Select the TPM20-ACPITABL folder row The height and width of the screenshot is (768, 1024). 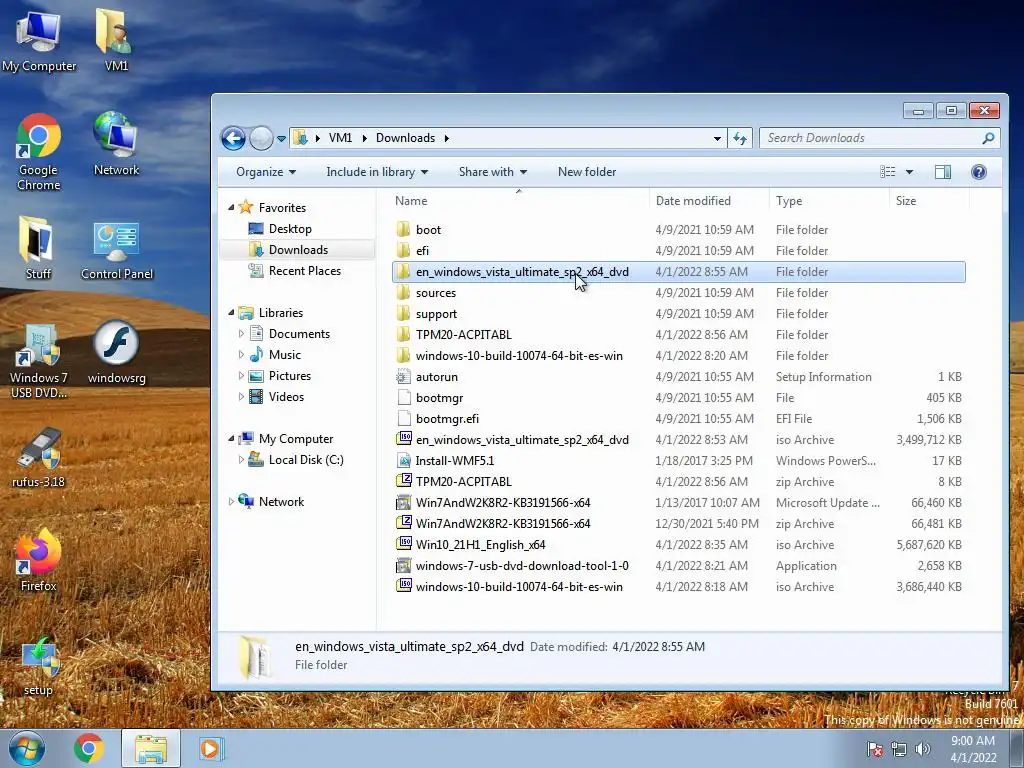click(679, 334)
